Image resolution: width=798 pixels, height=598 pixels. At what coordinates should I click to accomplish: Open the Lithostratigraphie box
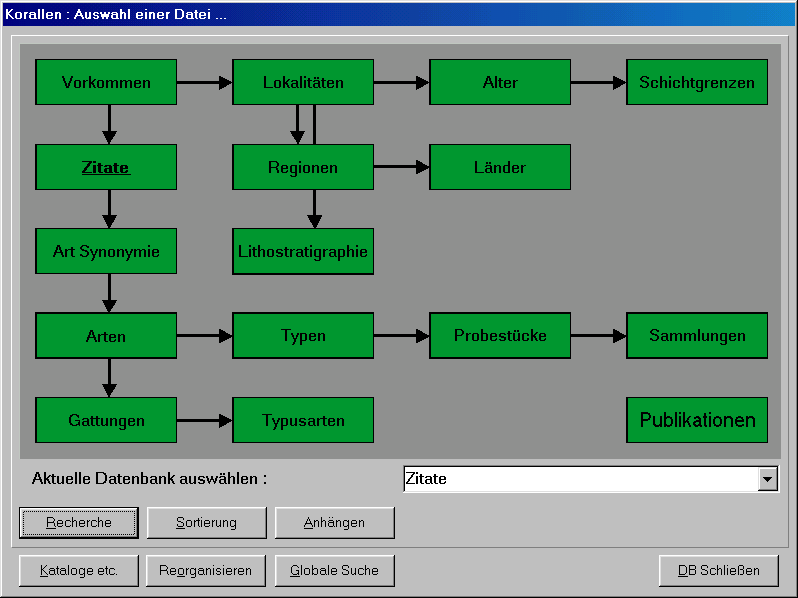(x=303, y=251)
